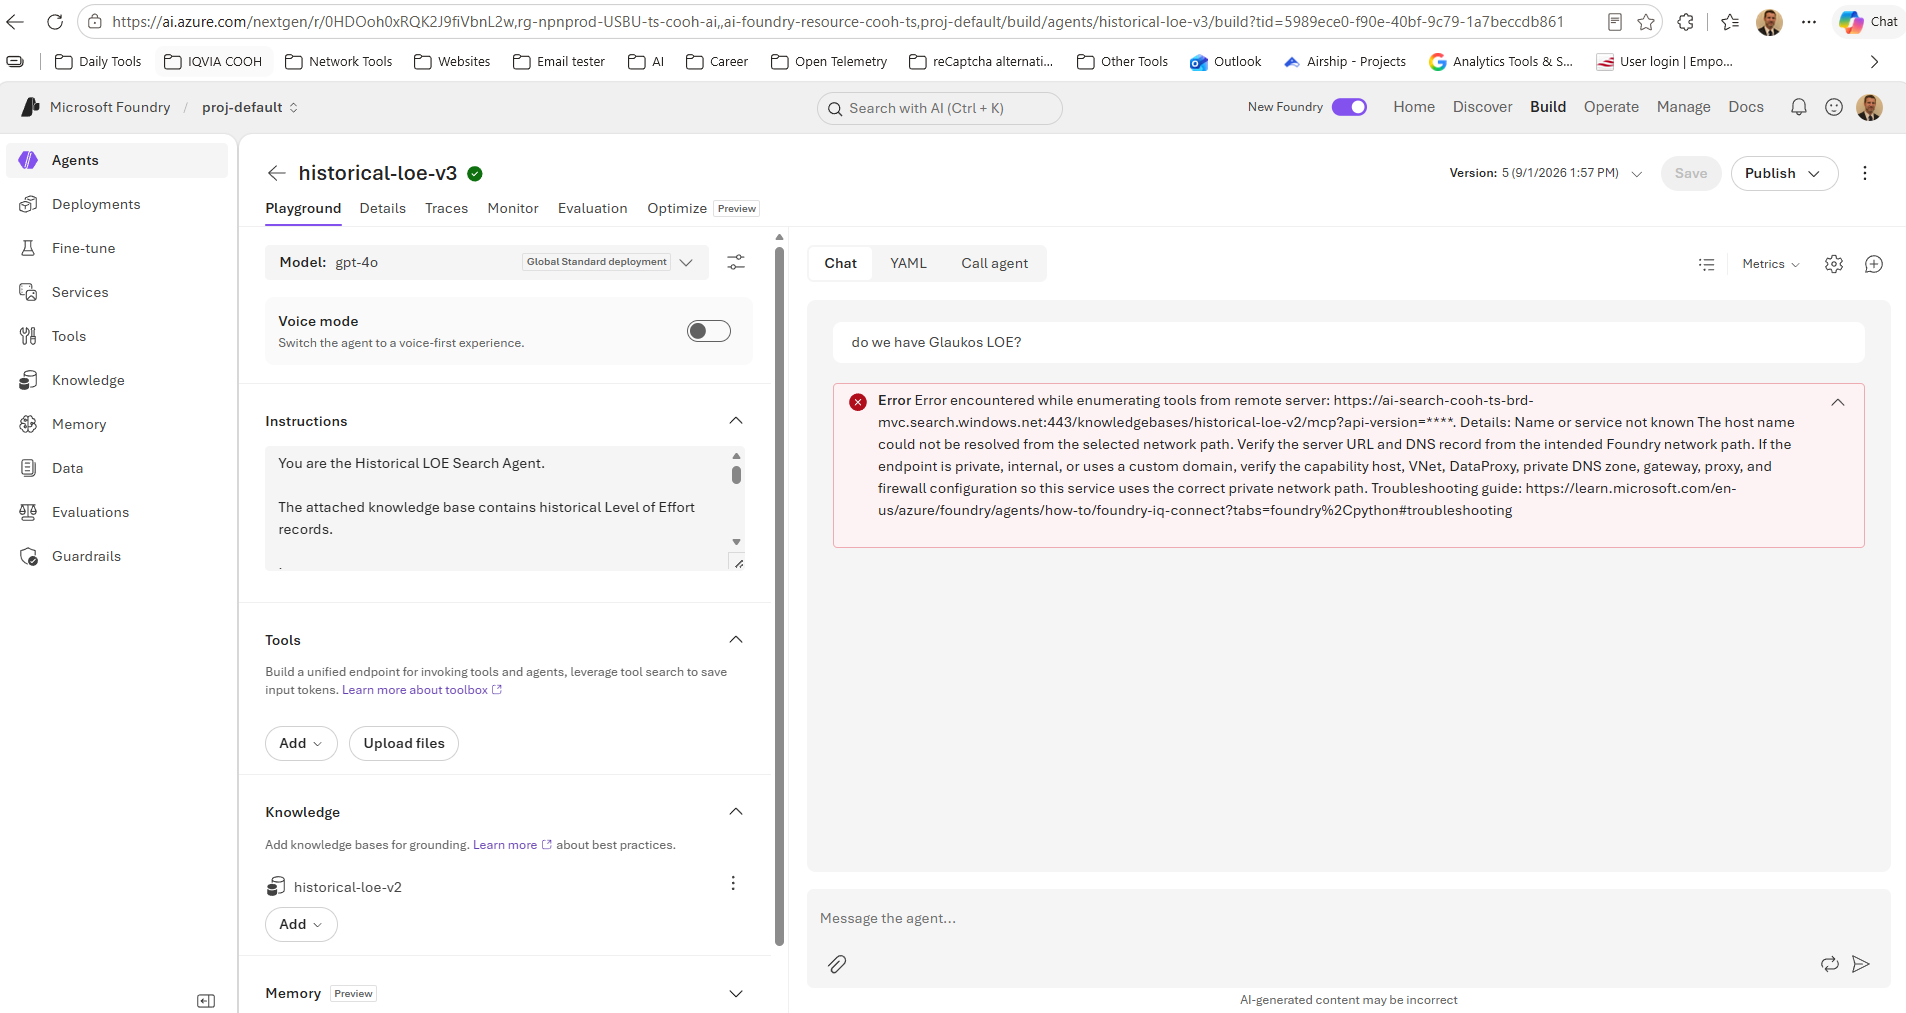Open reader view icon in address bar

point(1614,22)
